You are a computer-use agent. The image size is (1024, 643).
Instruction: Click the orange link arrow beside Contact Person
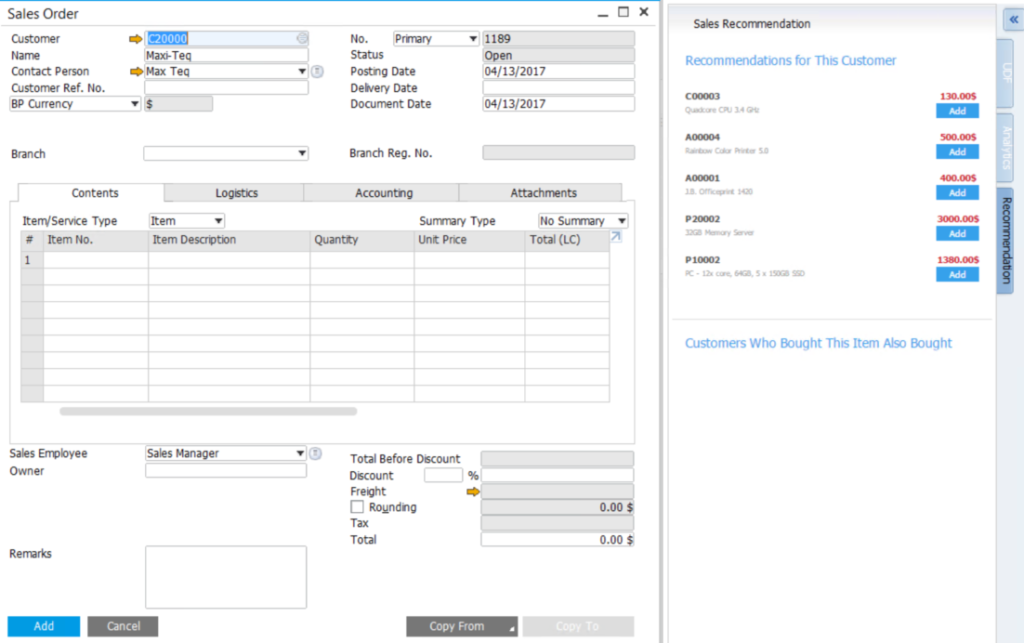pos(135,71)
